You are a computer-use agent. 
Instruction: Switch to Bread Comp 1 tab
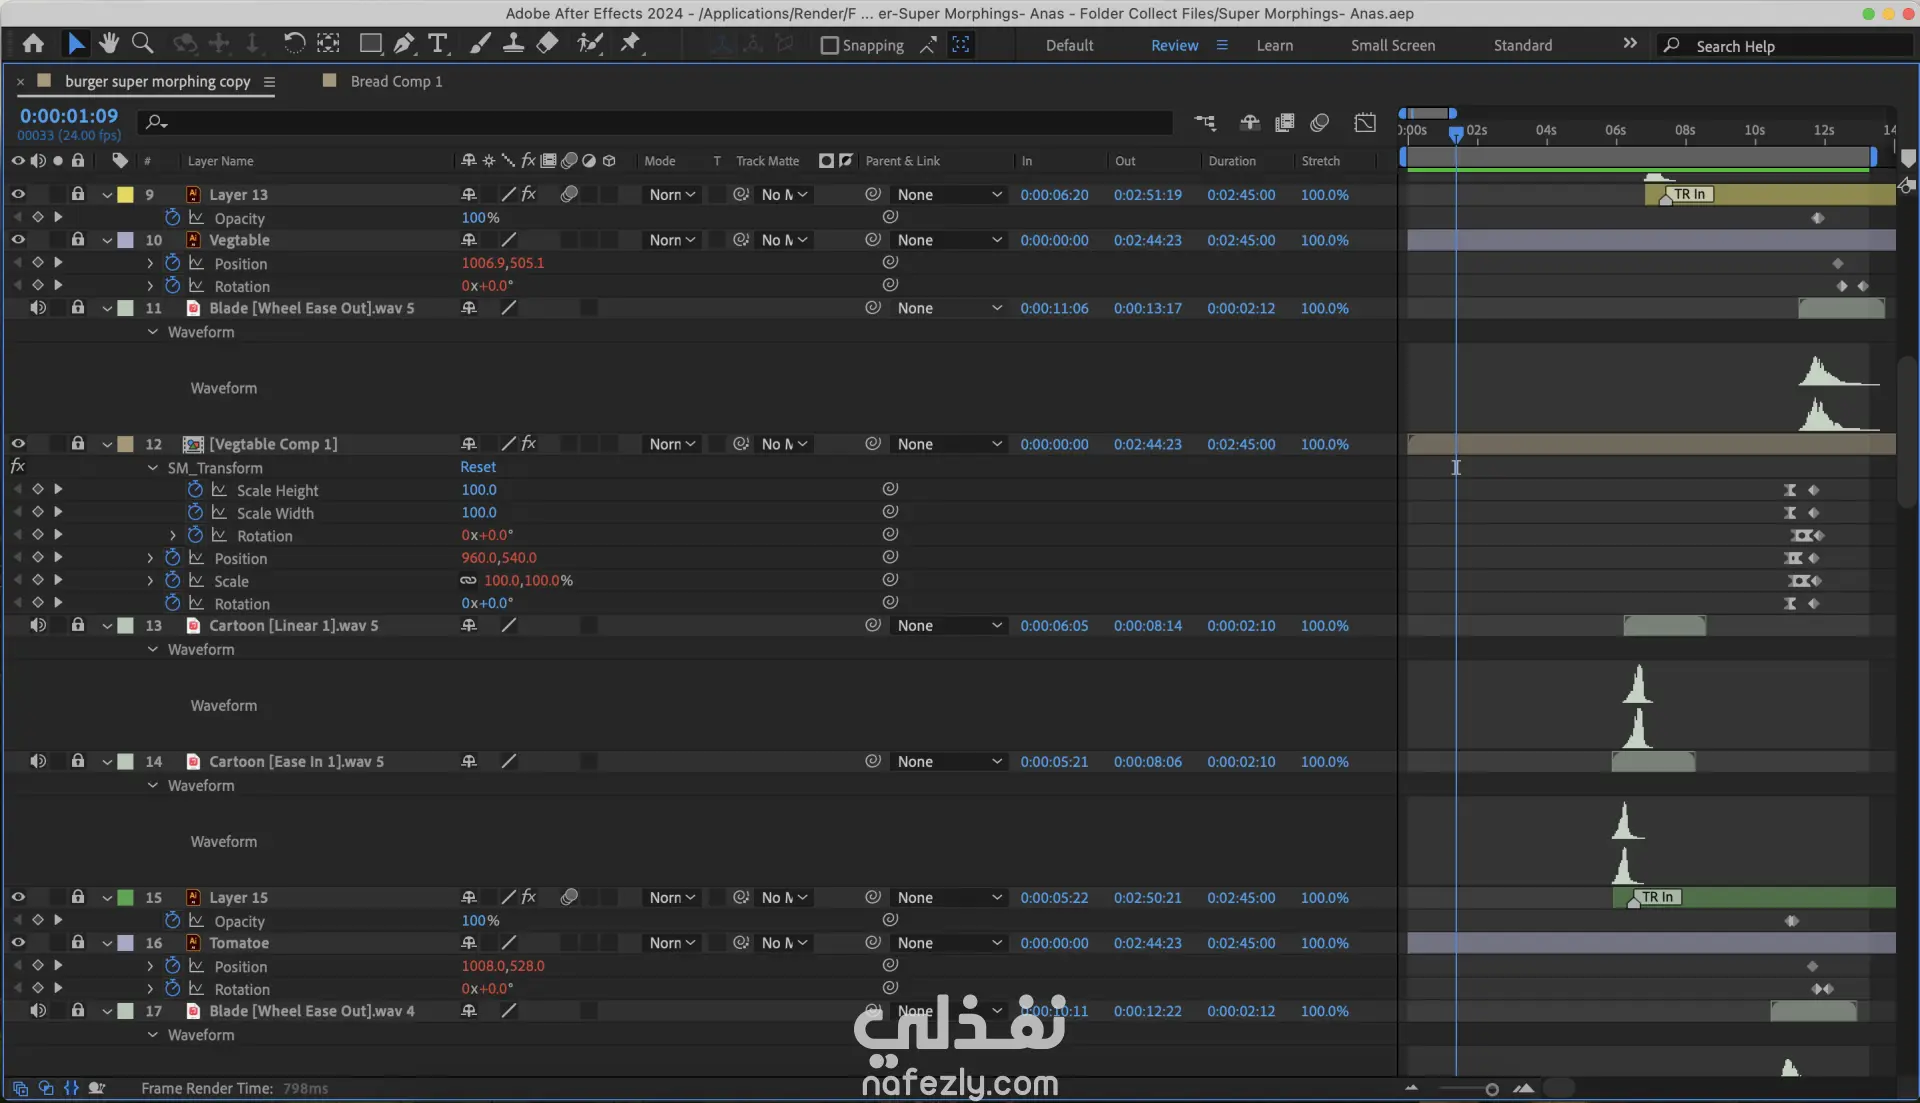pyautogui.click(x=396, y=81)
